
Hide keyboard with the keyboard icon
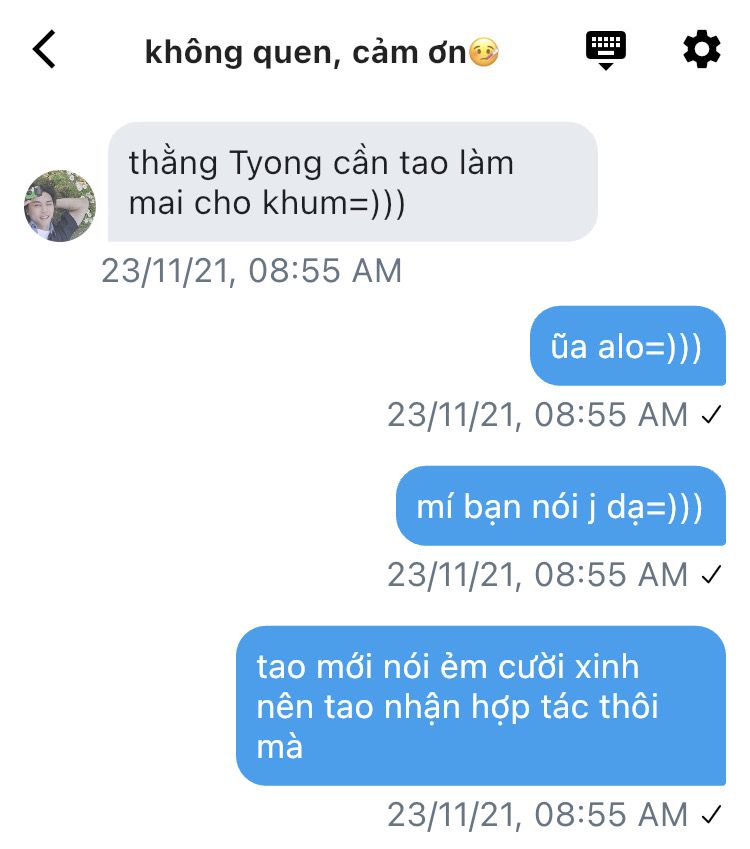tap(605, 50)
